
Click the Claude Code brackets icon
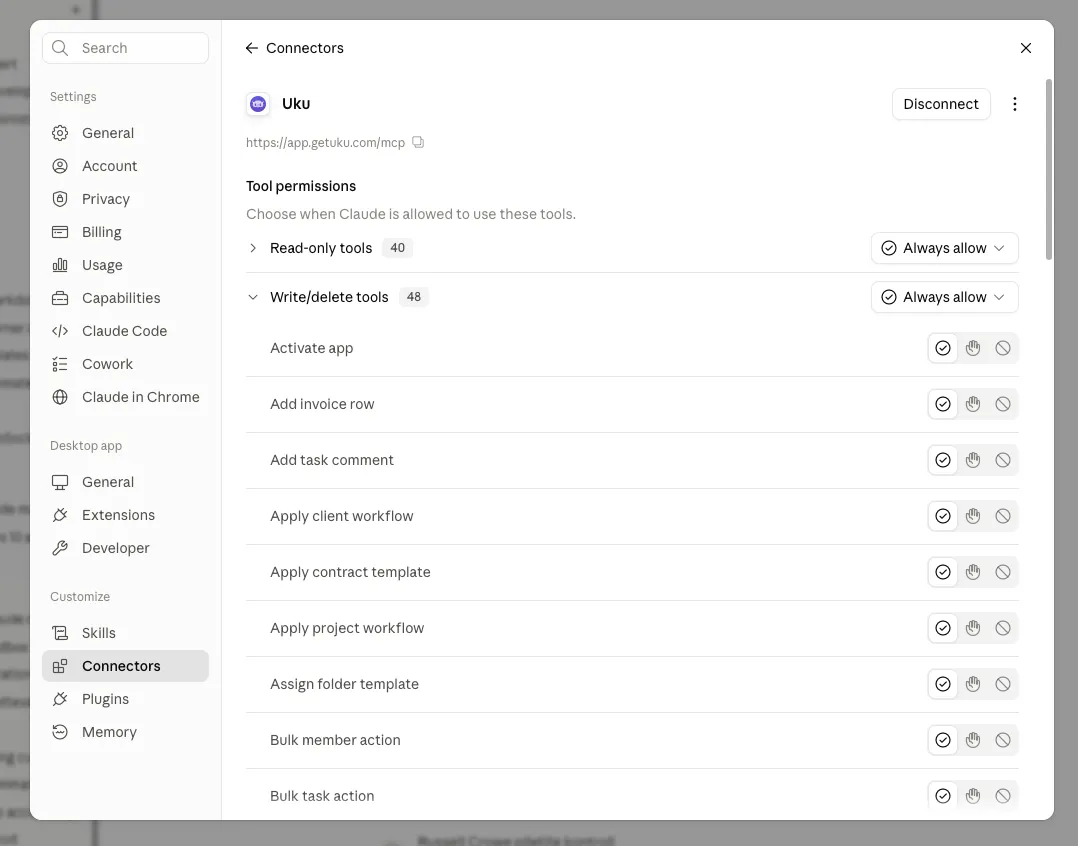pos(60,331)
